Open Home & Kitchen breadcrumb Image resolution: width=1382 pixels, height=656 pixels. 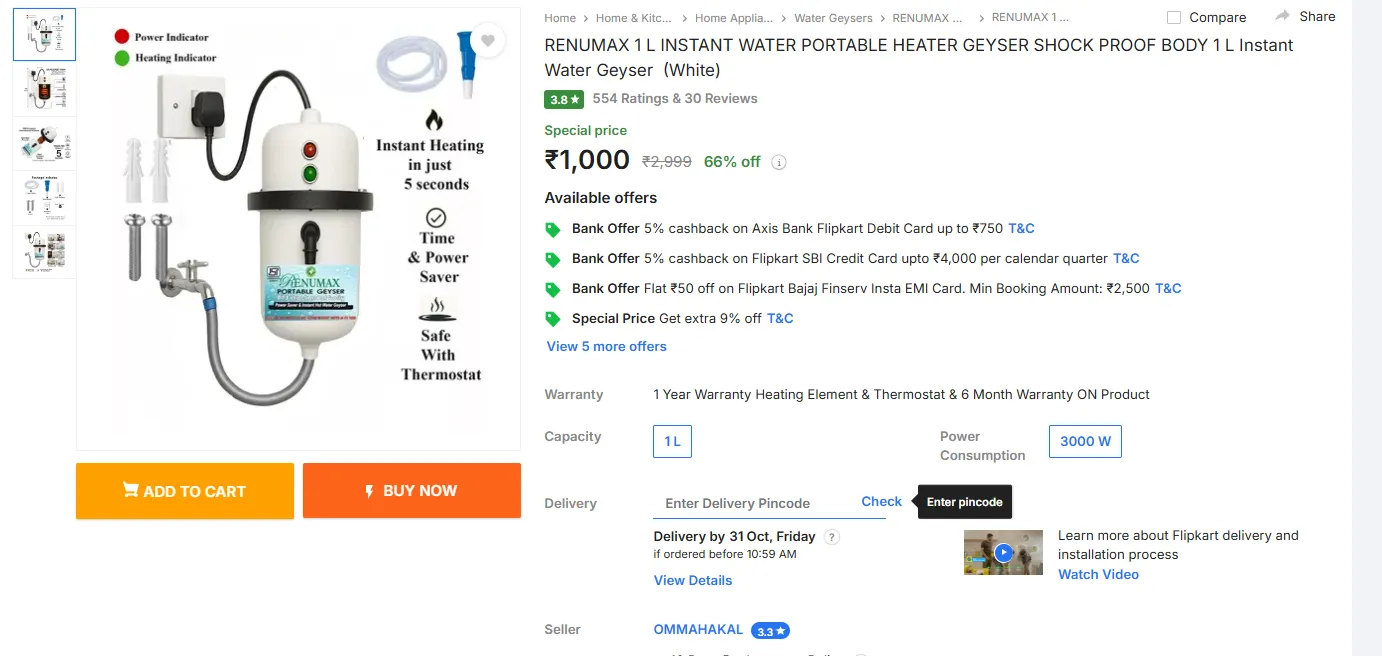tap(633, 18)
